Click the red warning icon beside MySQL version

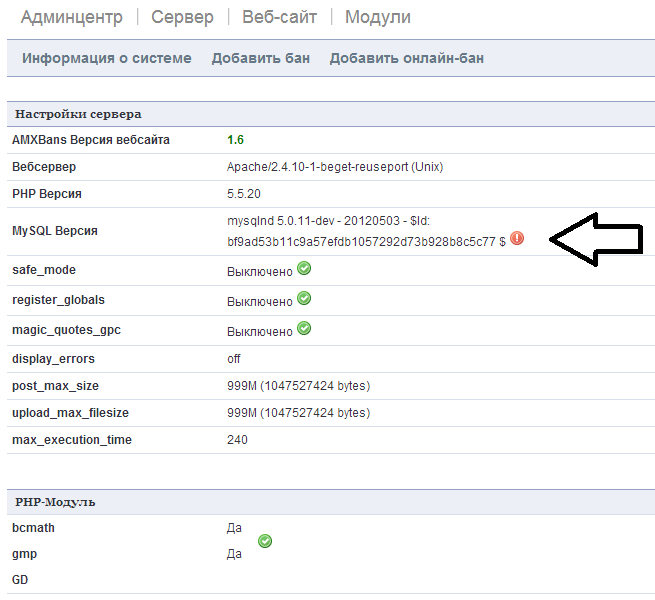(x=517, y=238)
